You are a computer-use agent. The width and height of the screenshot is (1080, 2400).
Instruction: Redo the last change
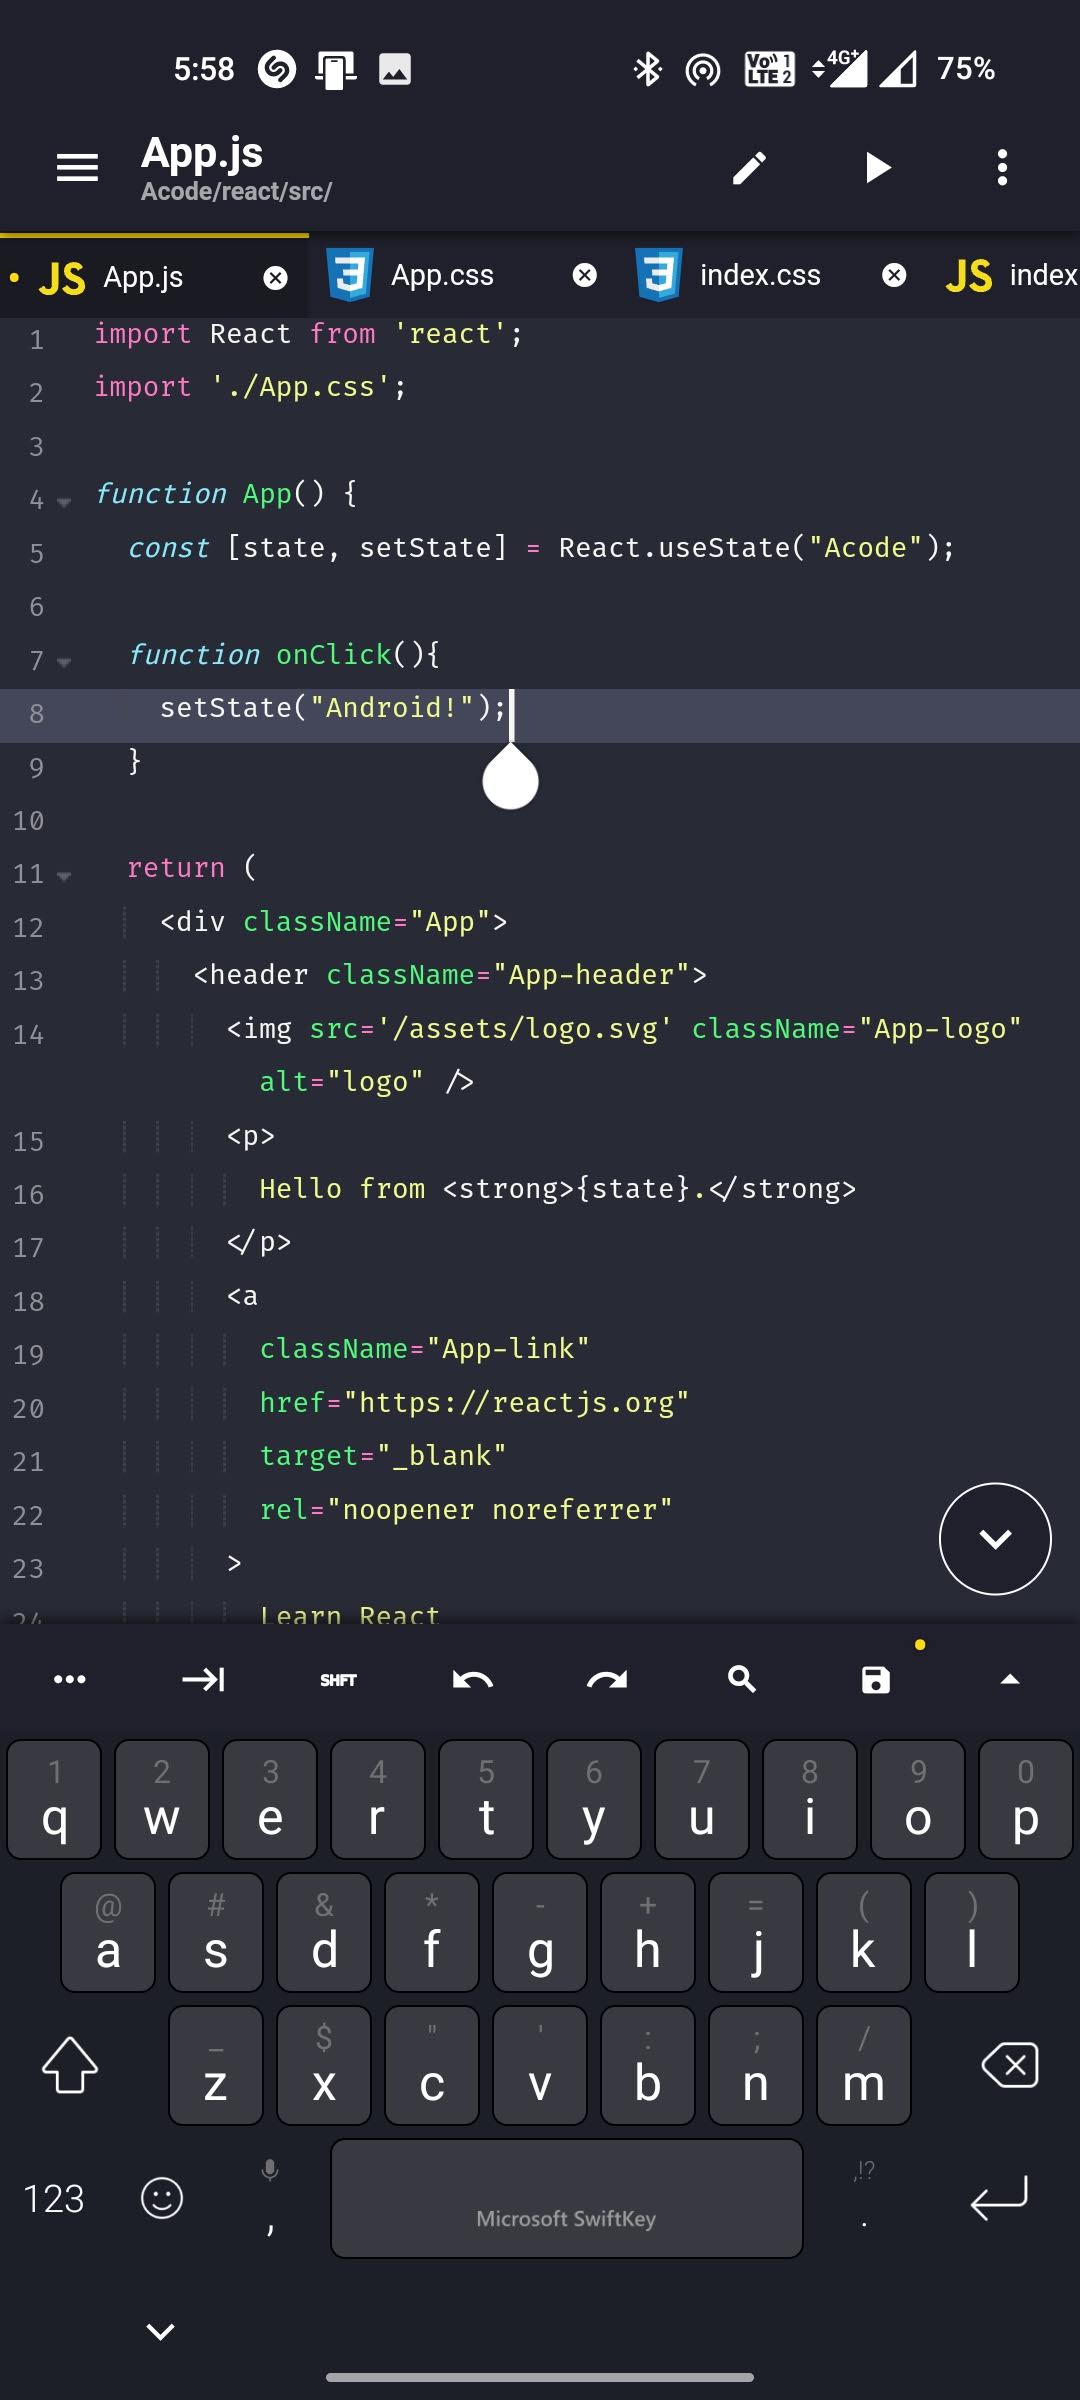pos(607,1680)
